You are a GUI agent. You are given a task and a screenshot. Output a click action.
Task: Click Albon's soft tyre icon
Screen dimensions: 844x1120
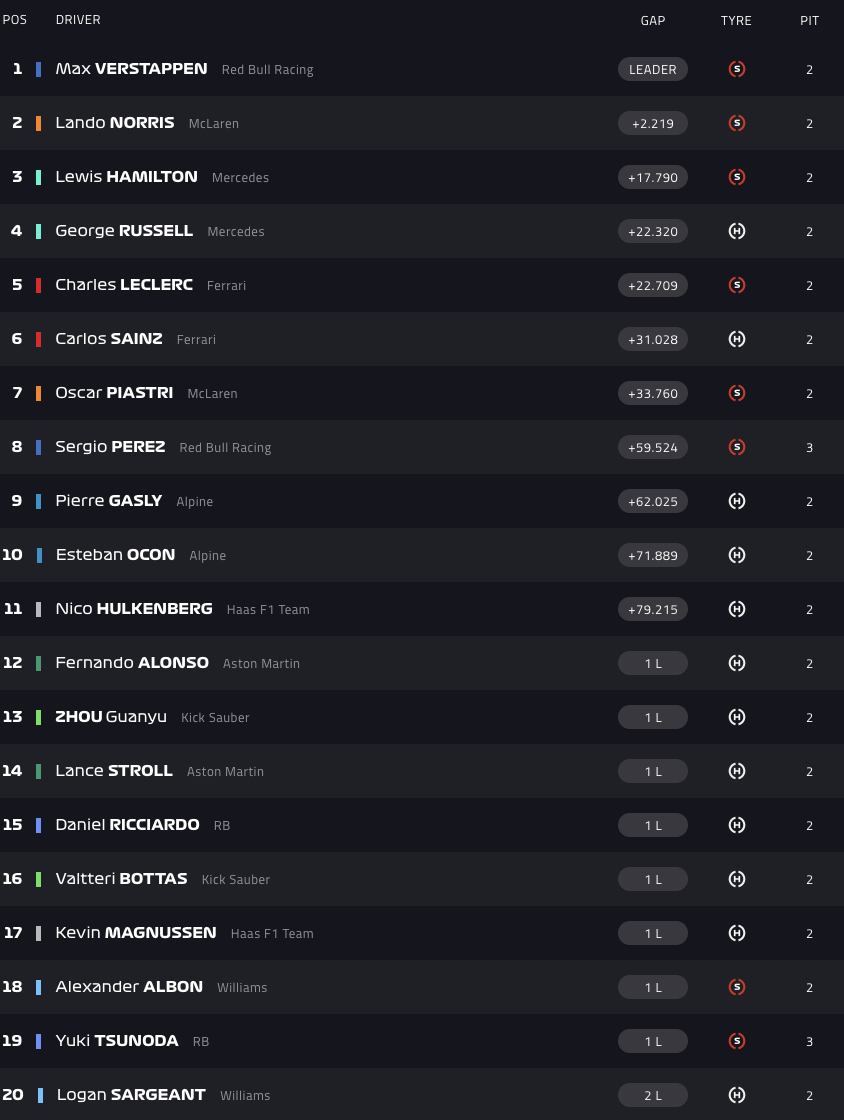[737, 987]
